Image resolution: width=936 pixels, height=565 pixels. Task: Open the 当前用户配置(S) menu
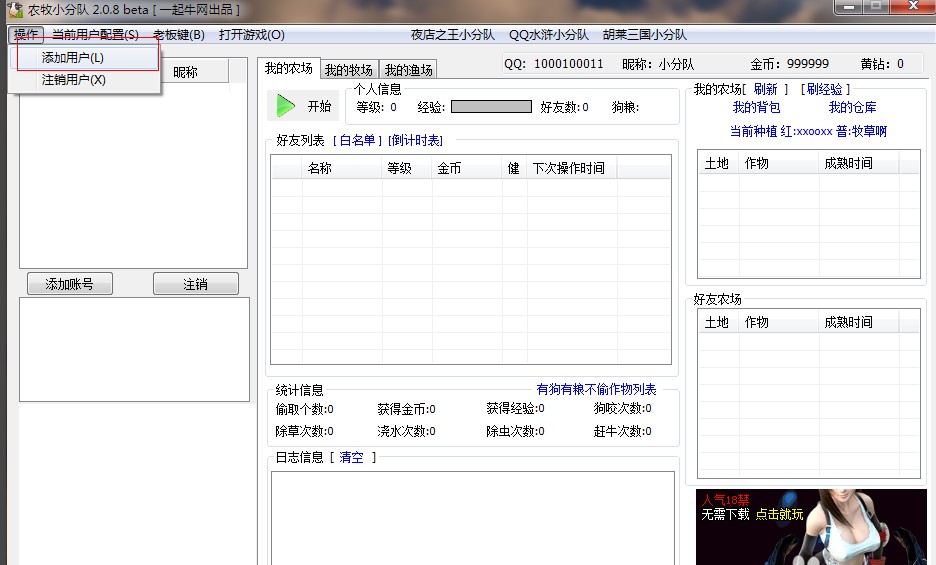(x=95, y=35)
